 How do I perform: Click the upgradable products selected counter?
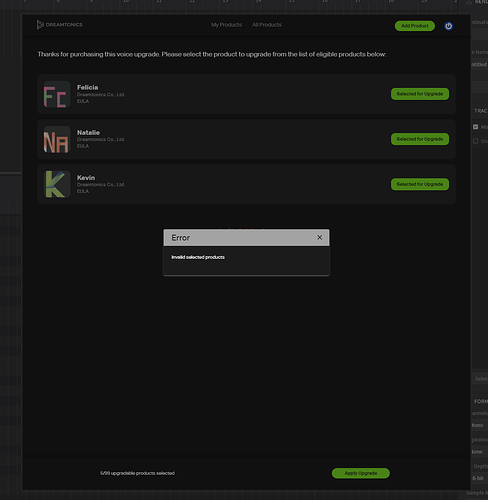[x=137, y=473]
